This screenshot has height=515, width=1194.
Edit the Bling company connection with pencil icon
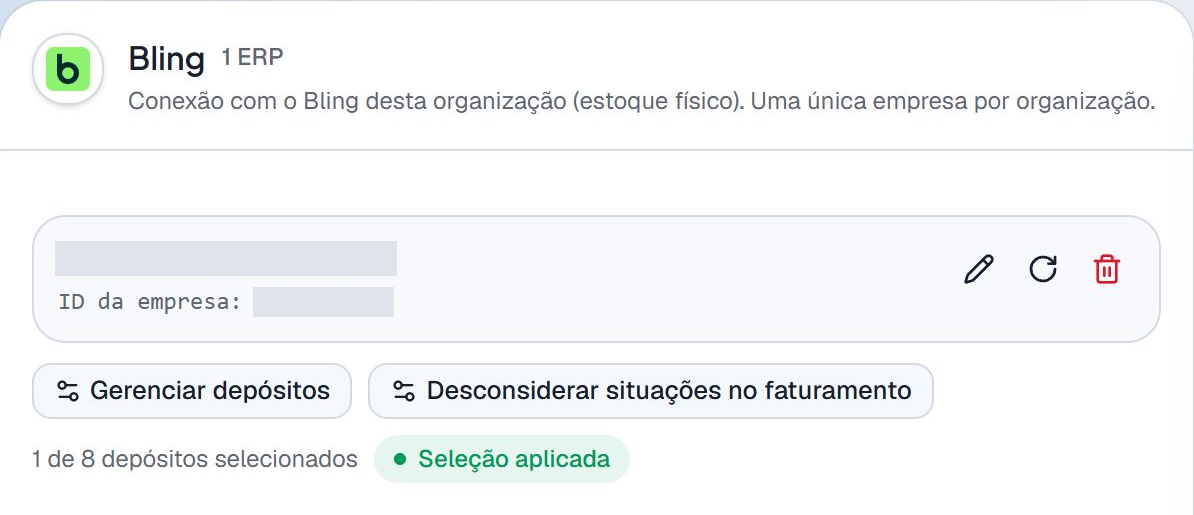tap(979, 270)
